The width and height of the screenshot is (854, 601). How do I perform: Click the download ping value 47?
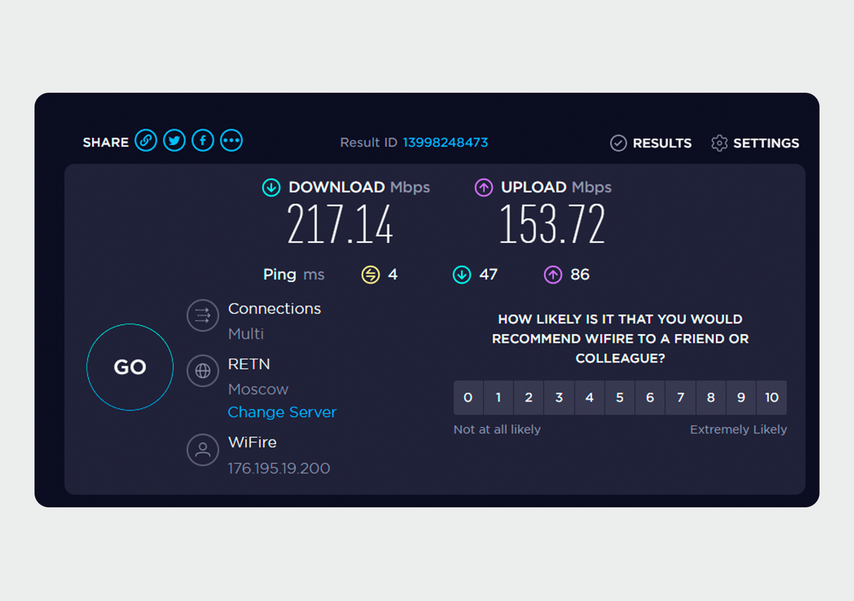point(488,275)
